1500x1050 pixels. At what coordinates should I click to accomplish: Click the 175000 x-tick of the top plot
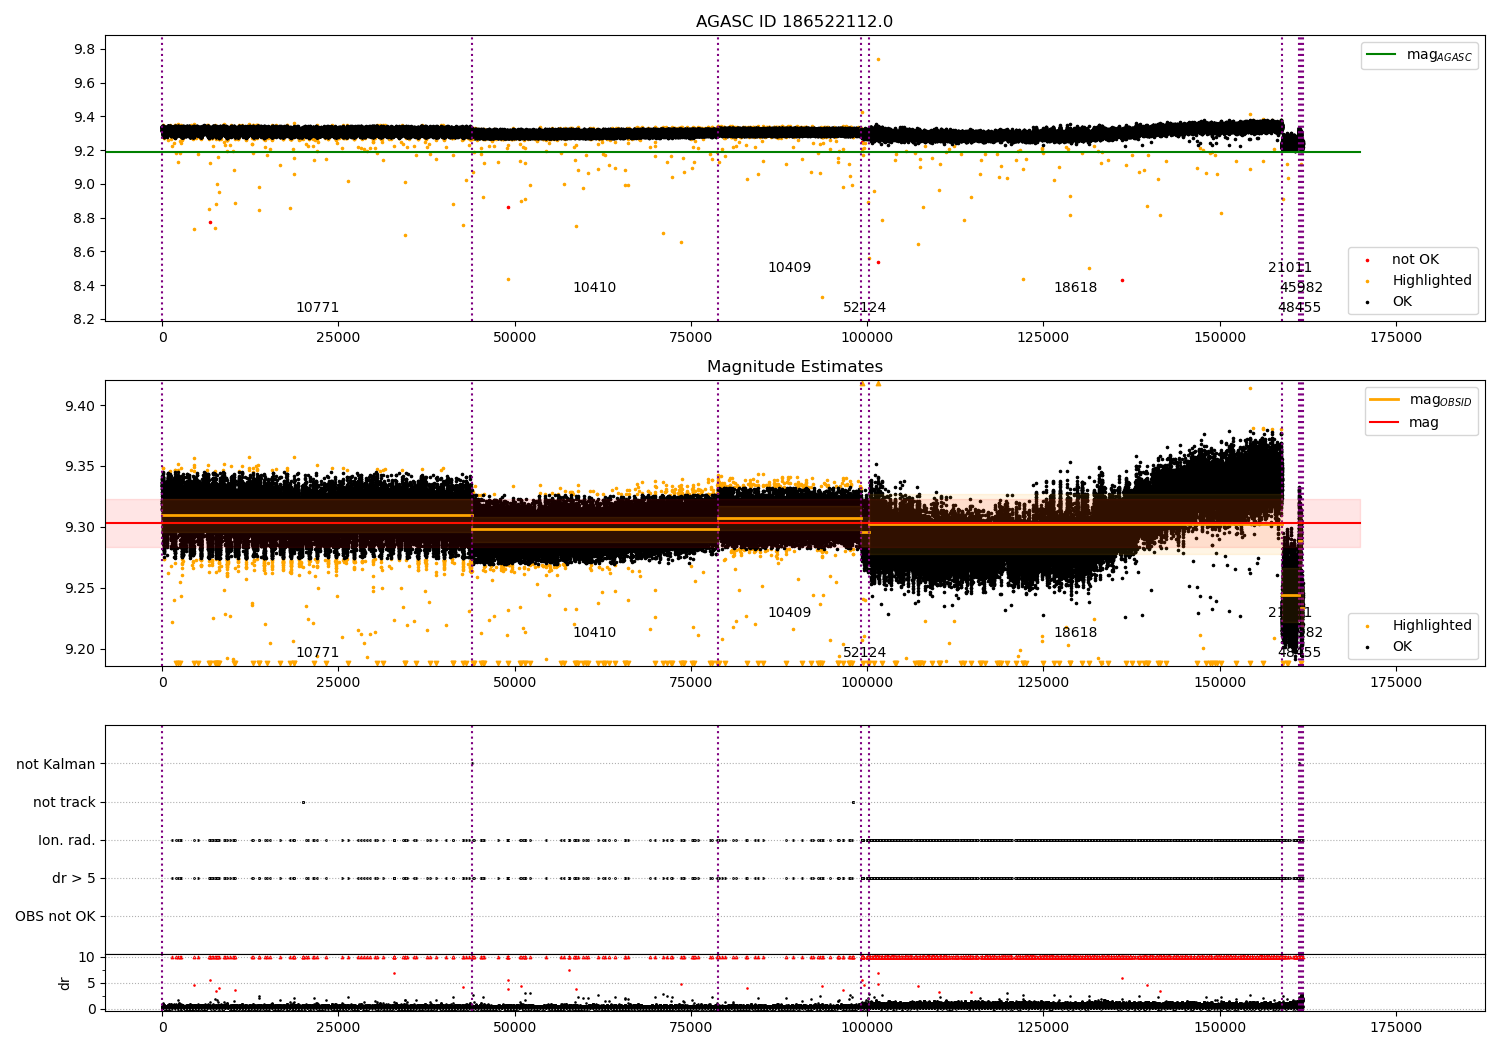click(1395, 338)
